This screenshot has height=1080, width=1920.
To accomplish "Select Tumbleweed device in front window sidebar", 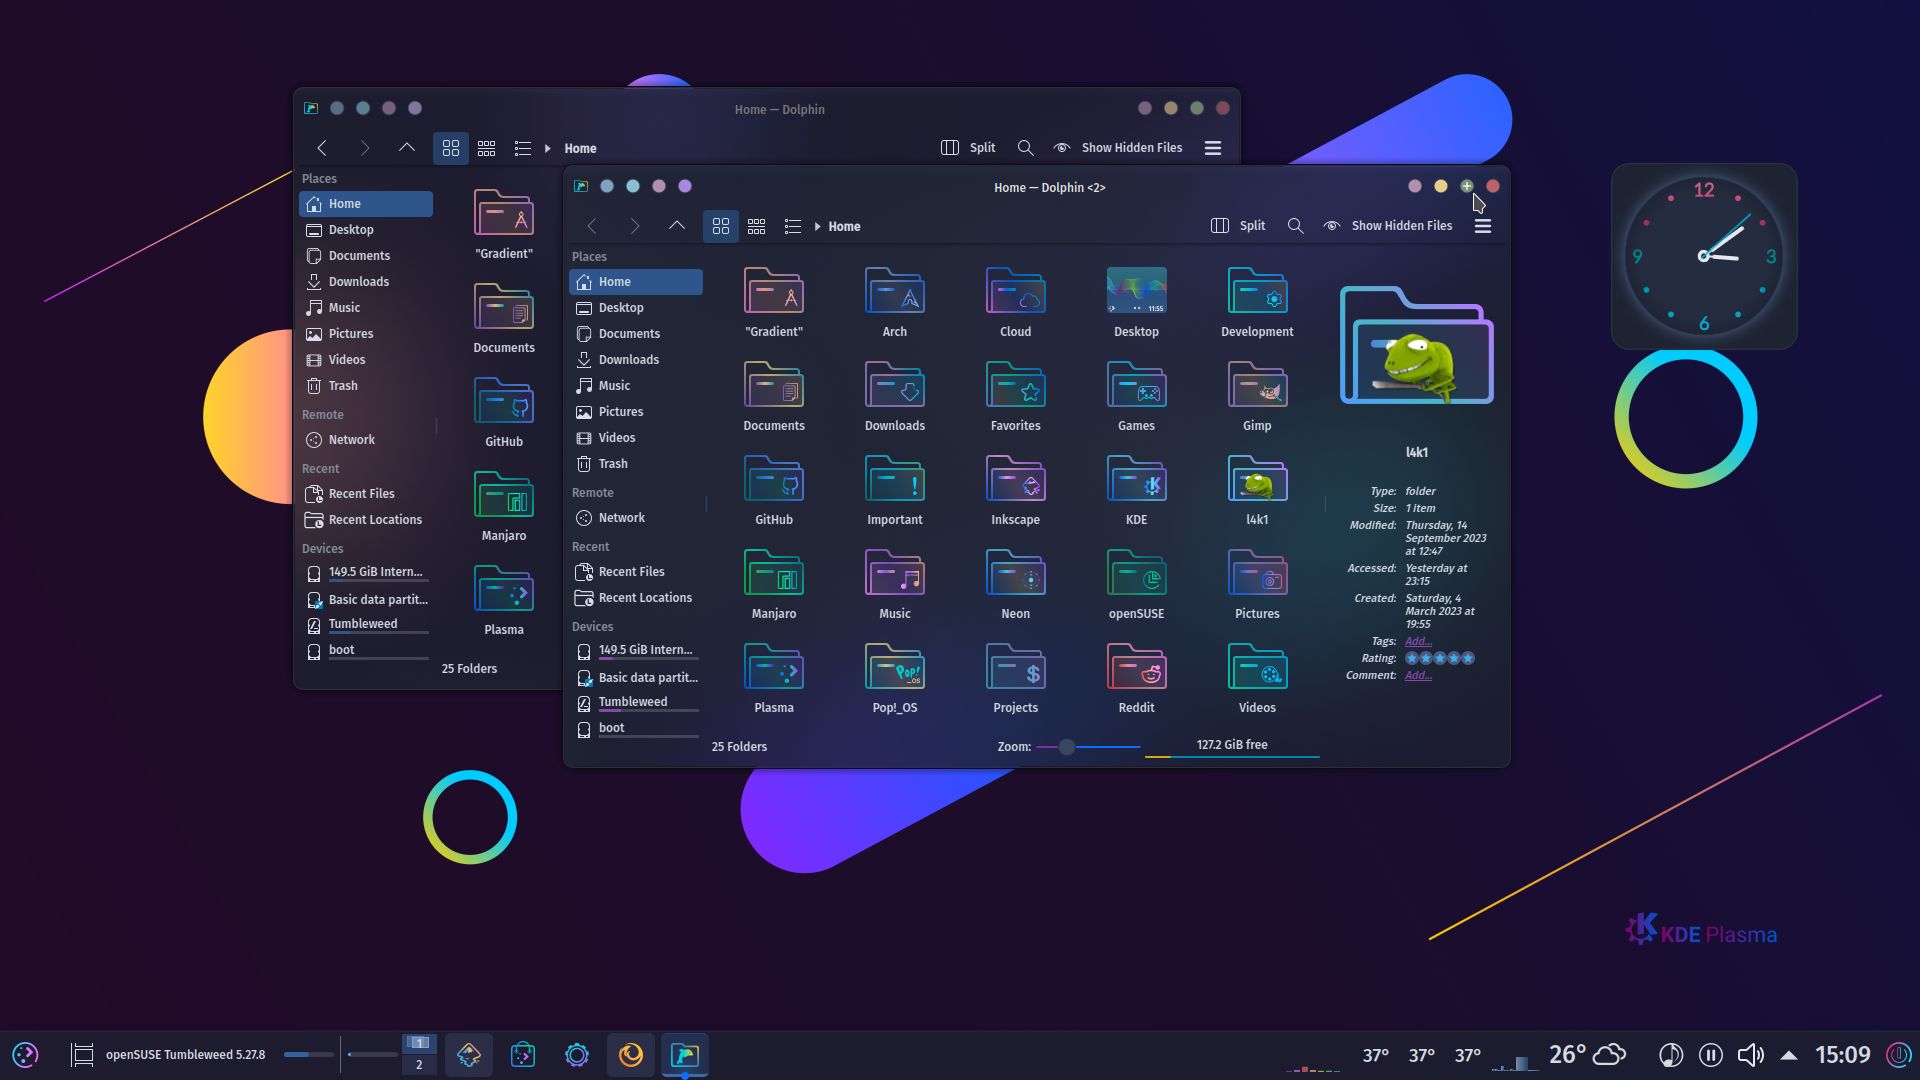I will pos(636,703).
